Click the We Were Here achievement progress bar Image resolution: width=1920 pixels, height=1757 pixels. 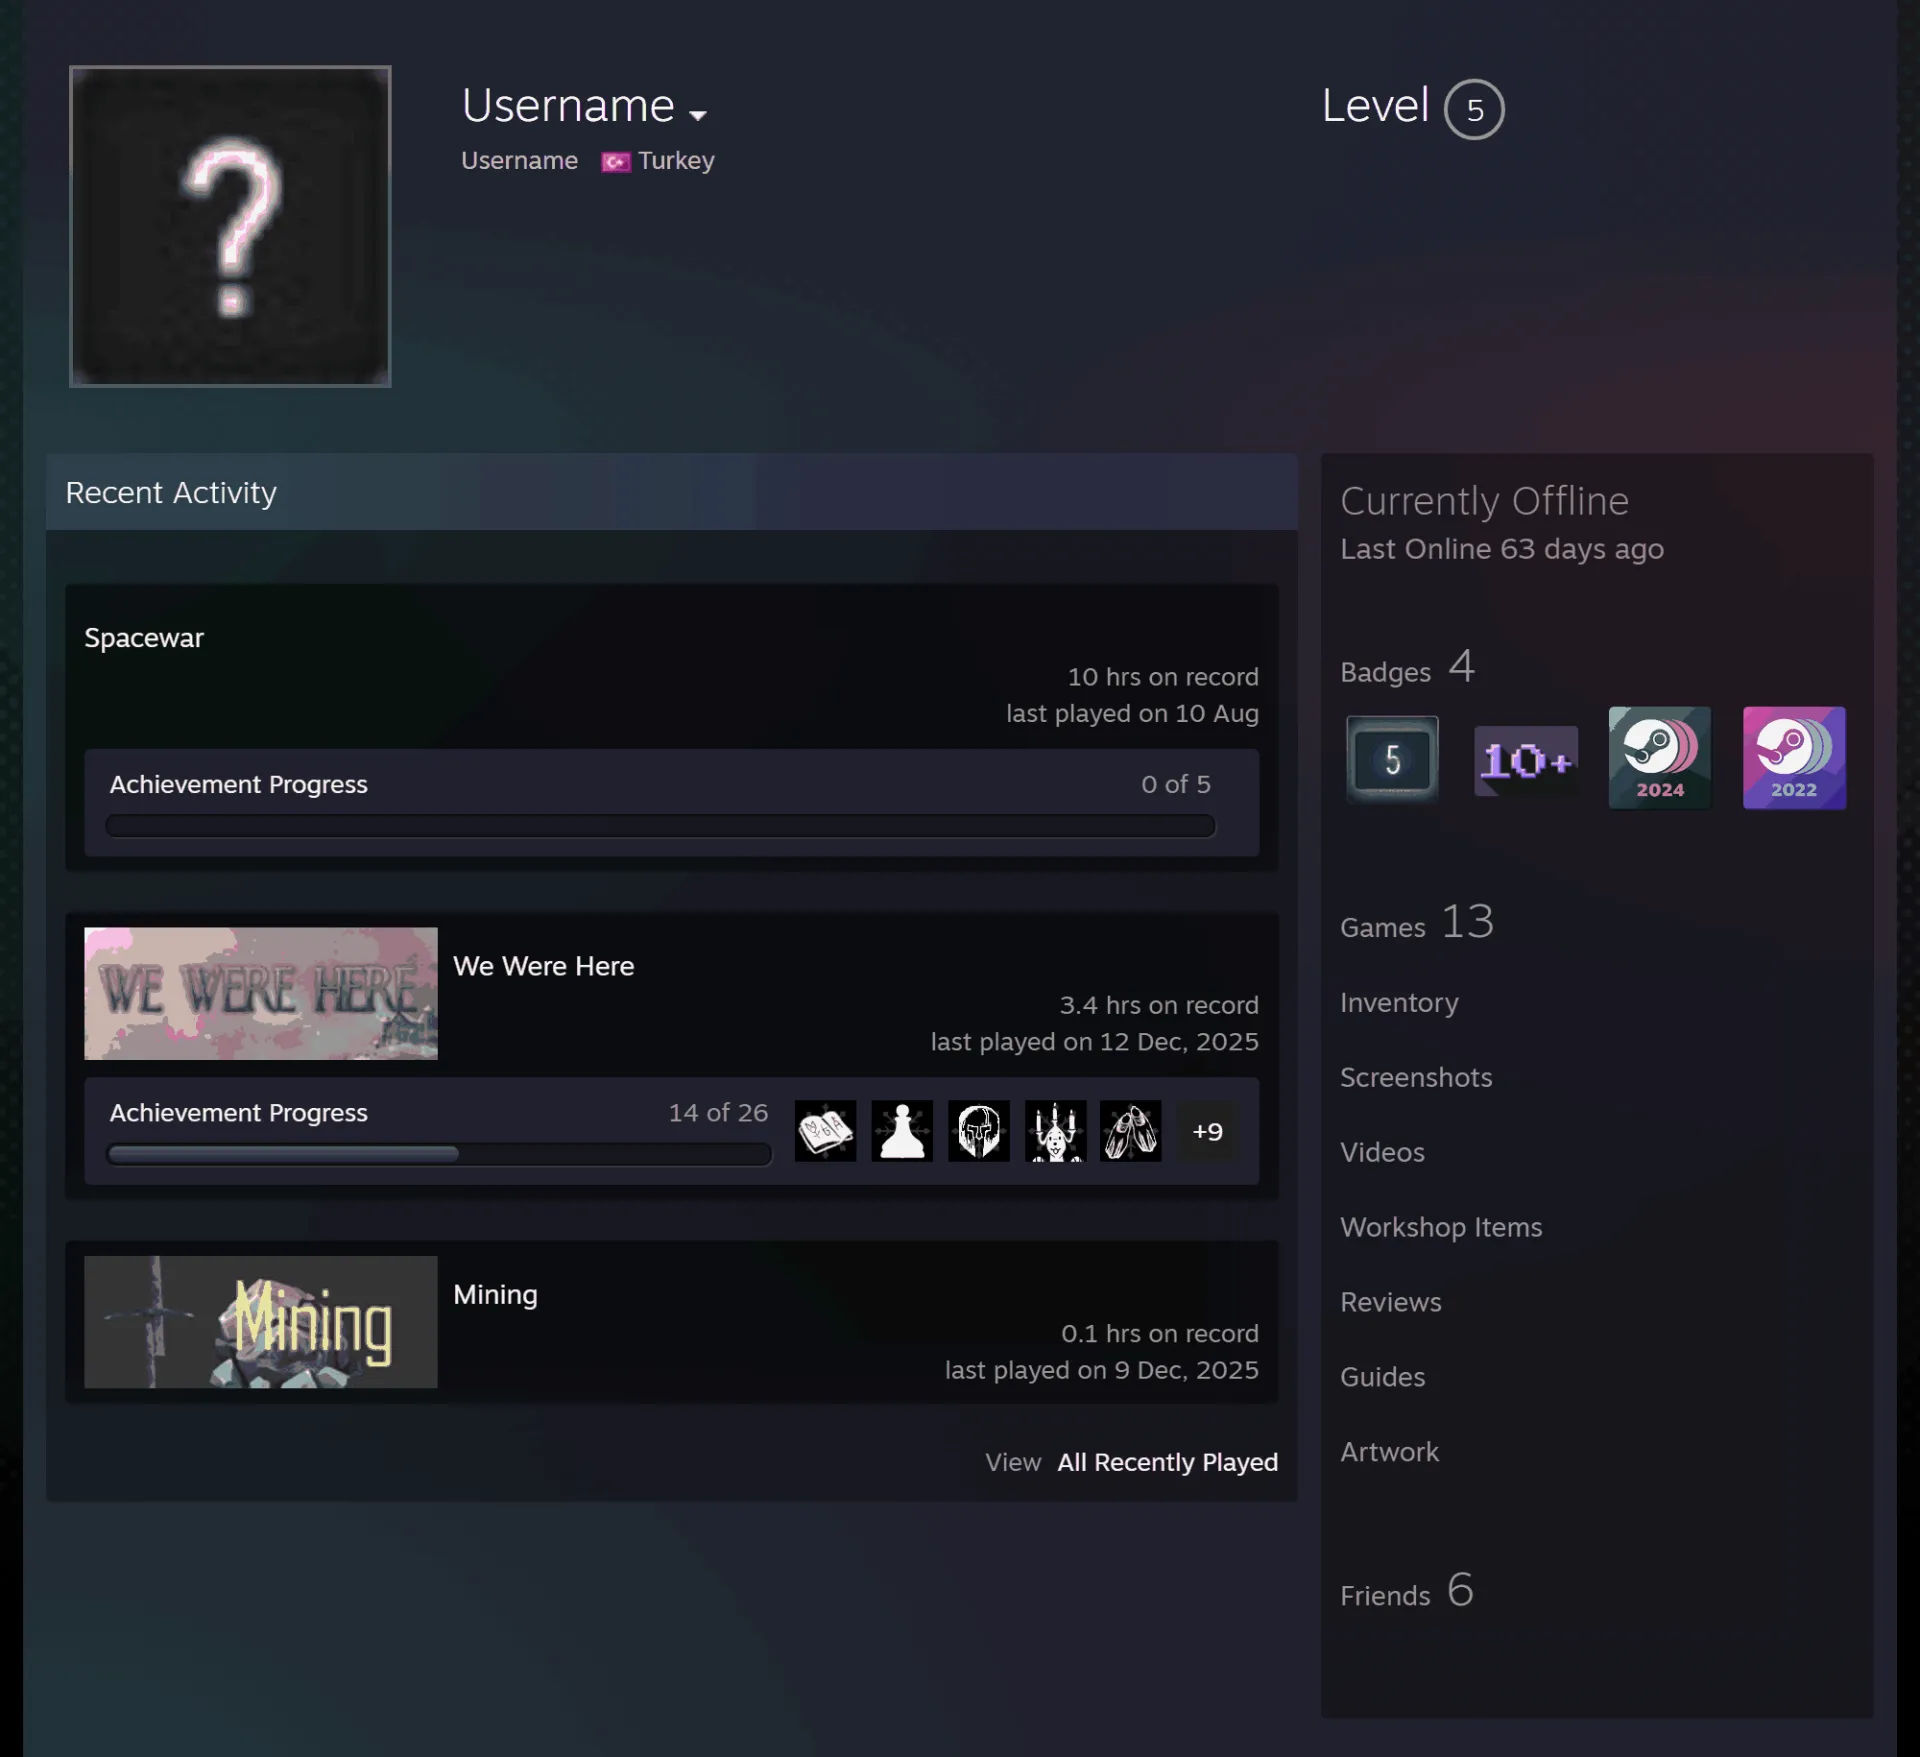point(439,1154)
